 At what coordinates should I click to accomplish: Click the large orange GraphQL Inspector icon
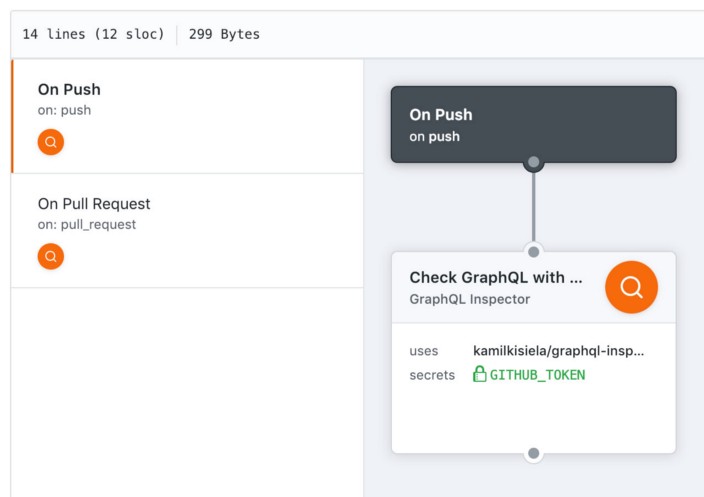[x=631, y=287]
